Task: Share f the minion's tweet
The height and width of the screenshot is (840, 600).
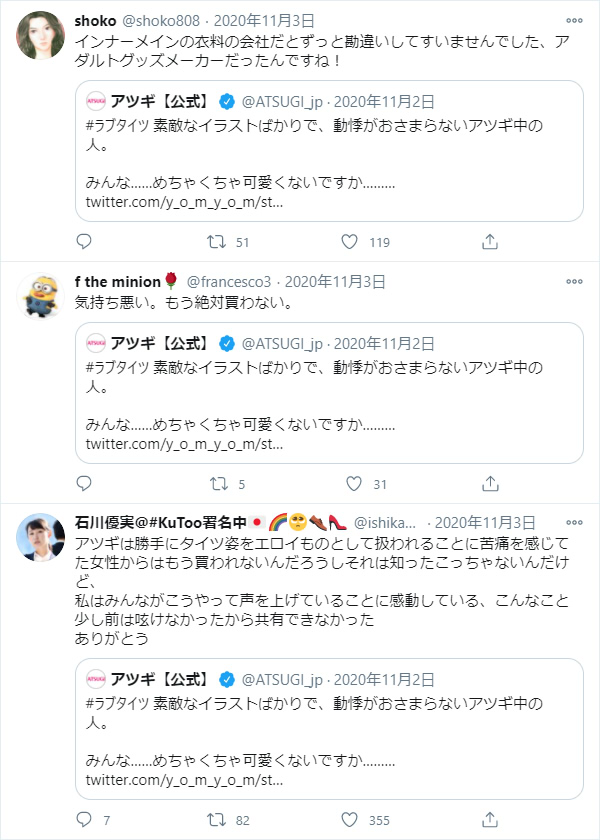Action: [x=490, y=484]
